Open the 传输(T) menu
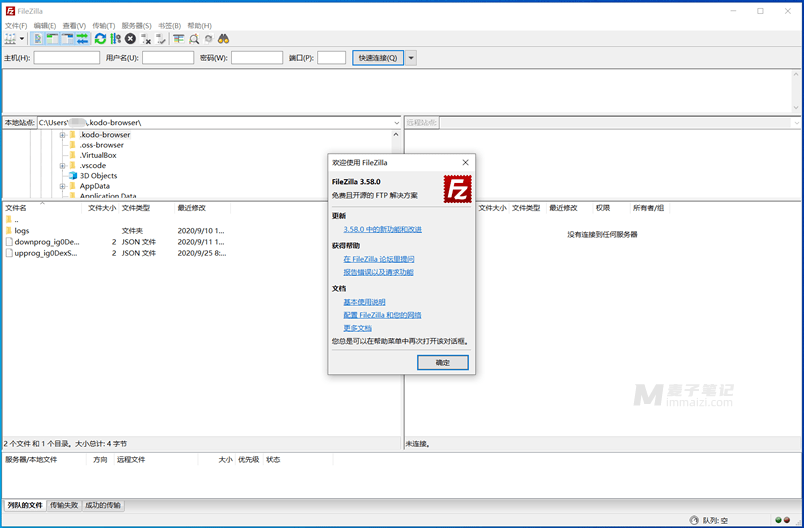Screen dimensions: 804x528 click(x=104, y=26)
